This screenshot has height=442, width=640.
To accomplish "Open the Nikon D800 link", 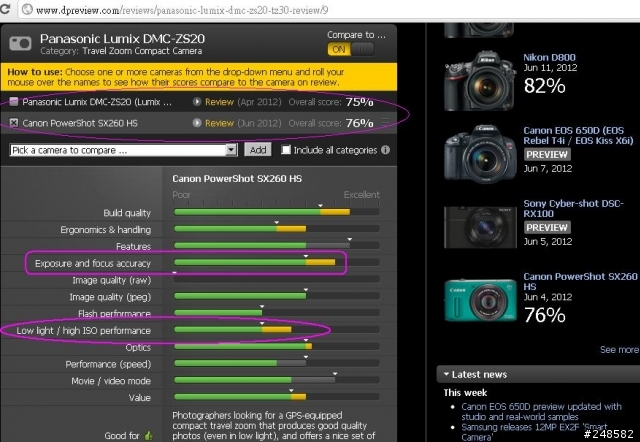I will click(x=549, y=58).
